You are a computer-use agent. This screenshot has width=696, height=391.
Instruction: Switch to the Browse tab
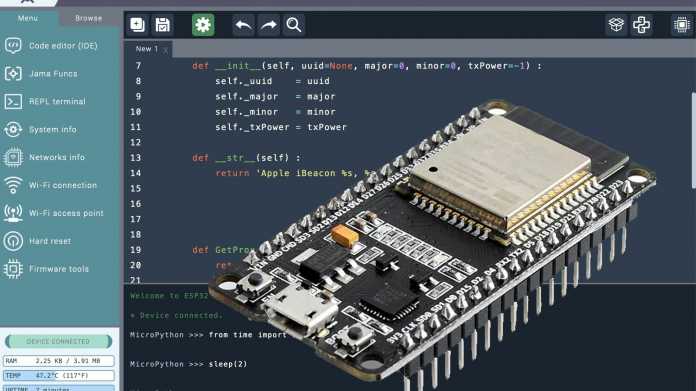click(88, 18)
